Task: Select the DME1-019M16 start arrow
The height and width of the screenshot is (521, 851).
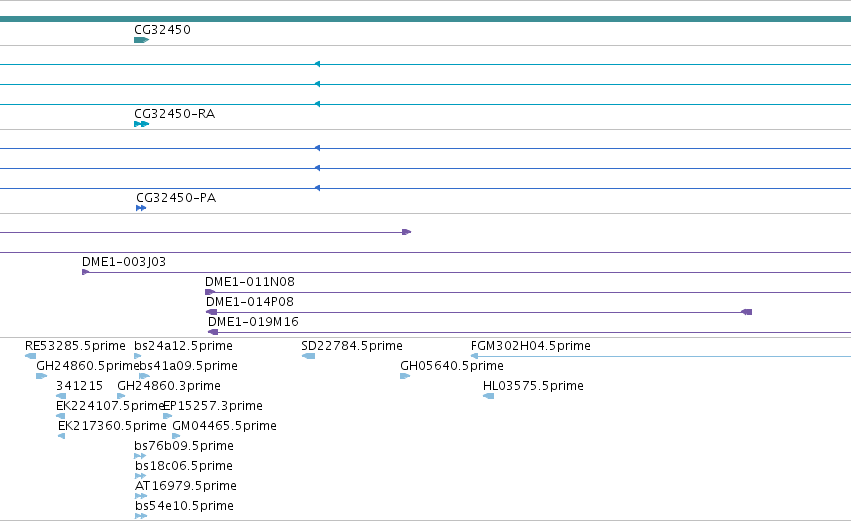Action: [x=213, y=332]
